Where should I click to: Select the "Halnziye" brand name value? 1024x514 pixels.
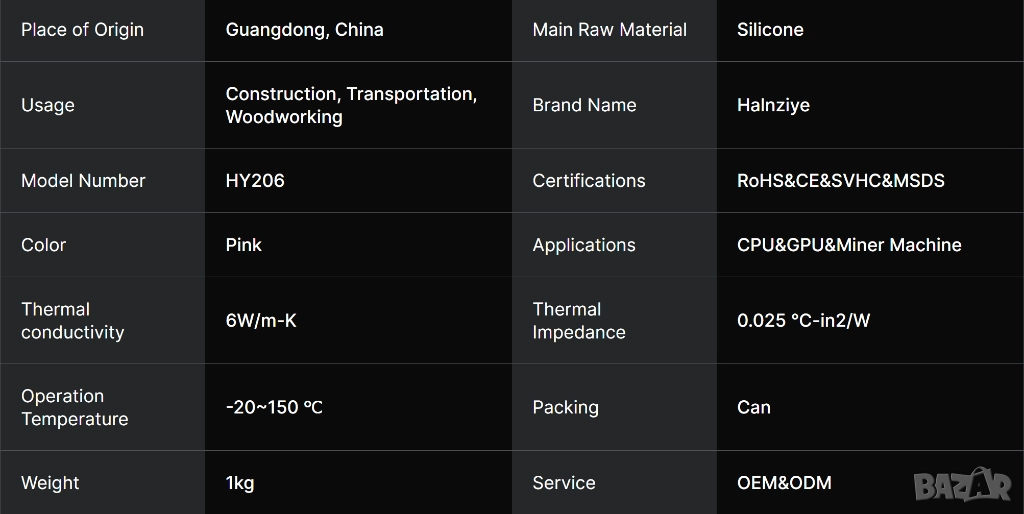click(773, 105)
